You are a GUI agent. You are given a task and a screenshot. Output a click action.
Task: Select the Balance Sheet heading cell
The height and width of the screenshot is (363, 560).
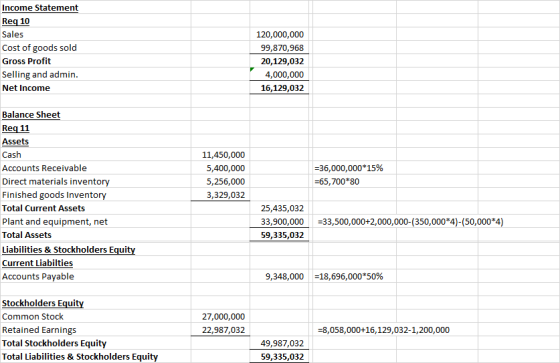pos(31,115)
